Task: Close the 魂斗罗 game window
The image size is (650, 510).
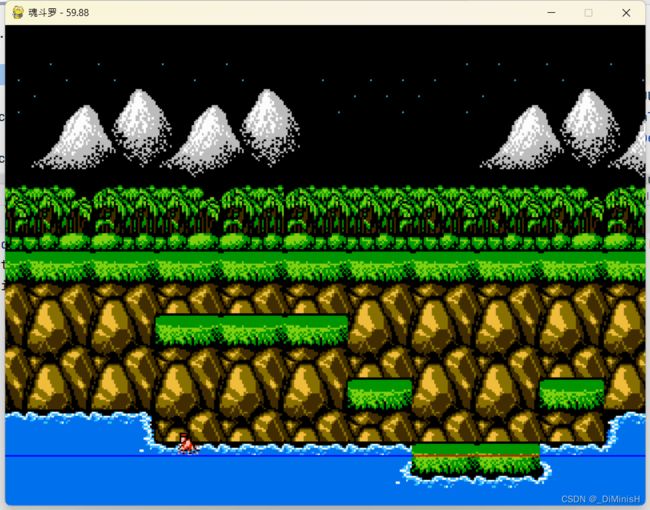Action: tap(626, 13)
